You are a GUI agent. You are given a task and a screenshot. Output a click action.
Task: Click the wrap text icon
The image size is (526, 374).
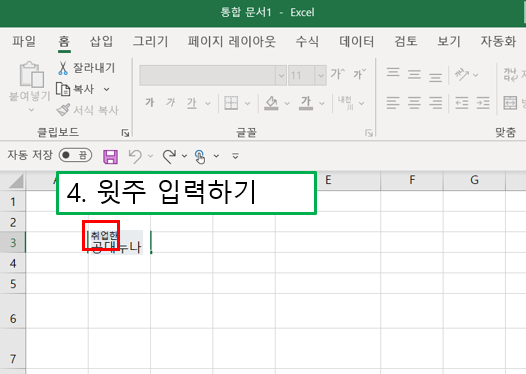pos(510,74)
